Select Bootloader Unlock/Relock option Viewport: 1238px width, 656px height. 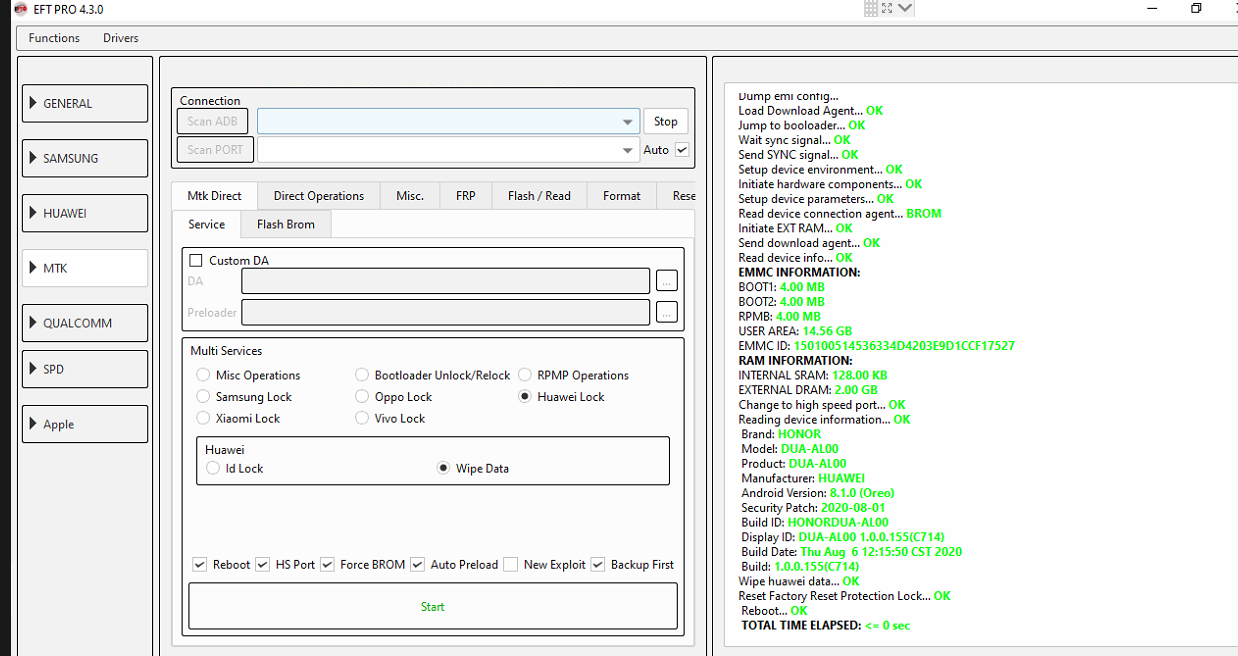[363, 375]
